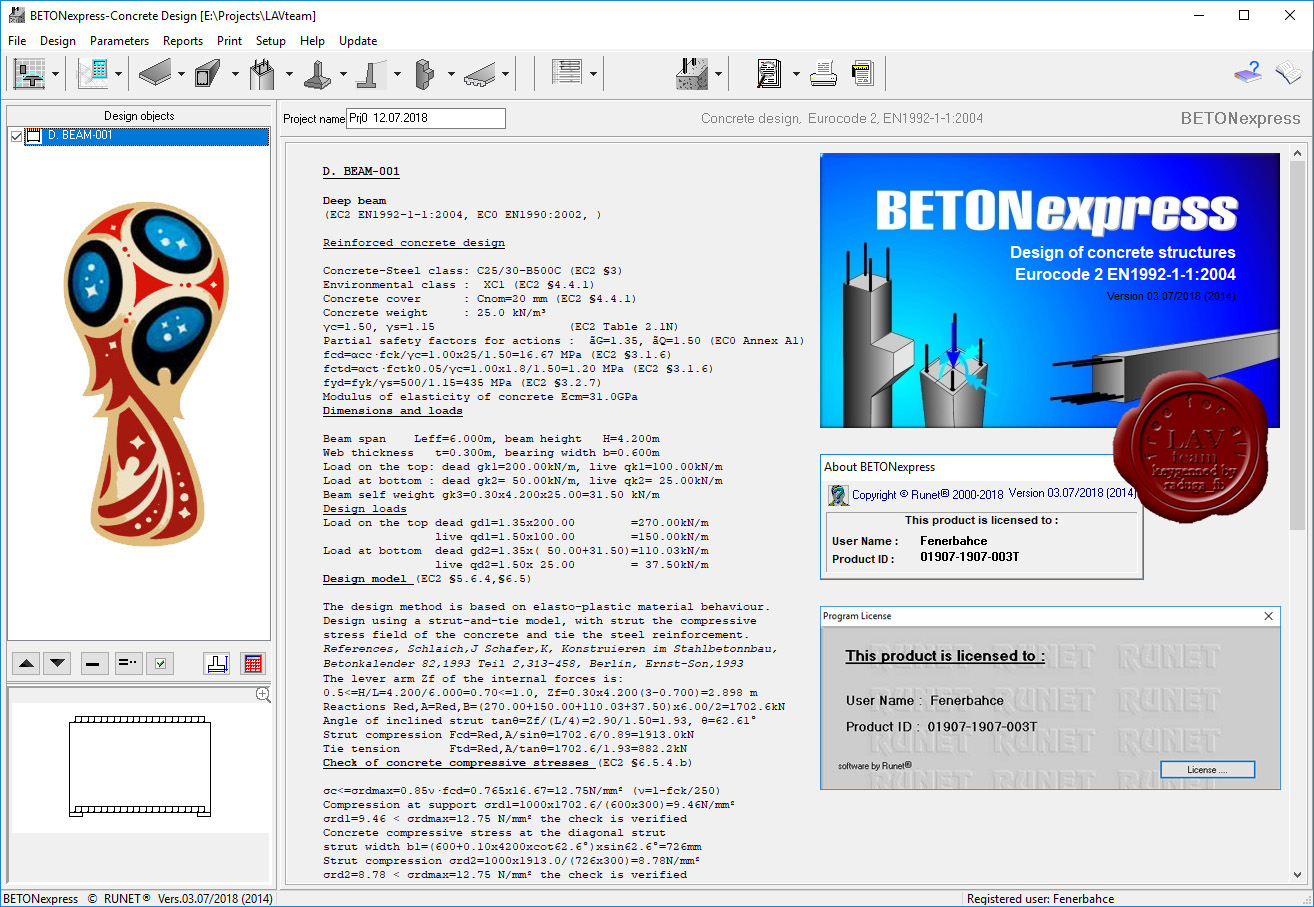Open the Reports menu
Viewport: 1314px width, 907px height.
pyautogui.click(x=183, y=41)
